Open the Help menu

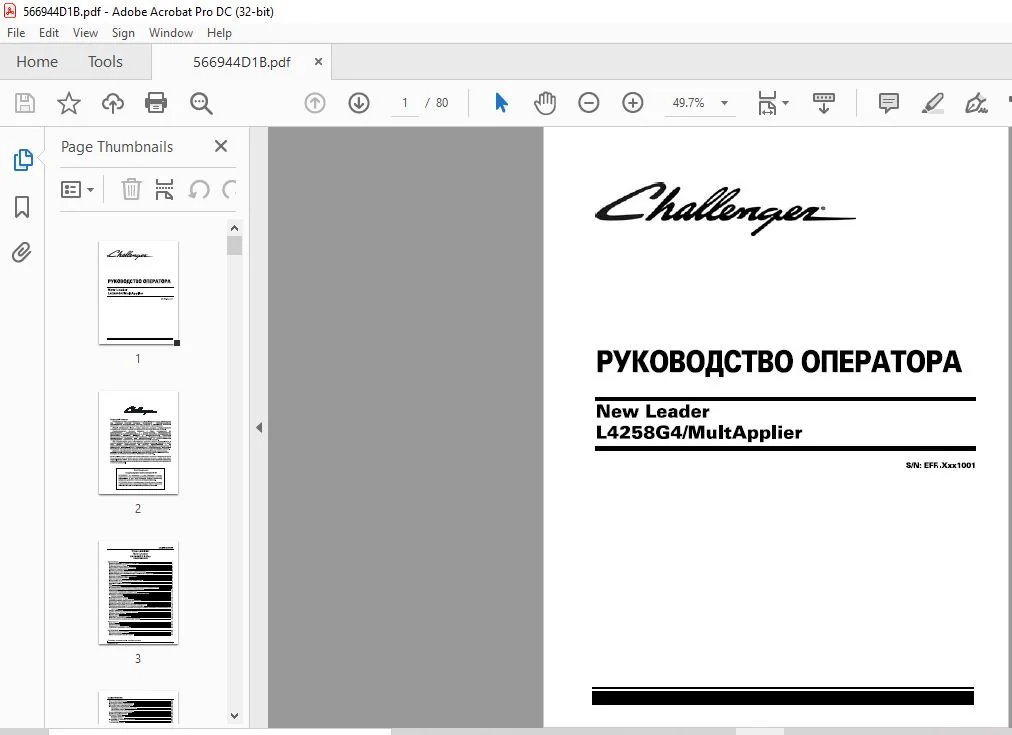coord(219,33)
